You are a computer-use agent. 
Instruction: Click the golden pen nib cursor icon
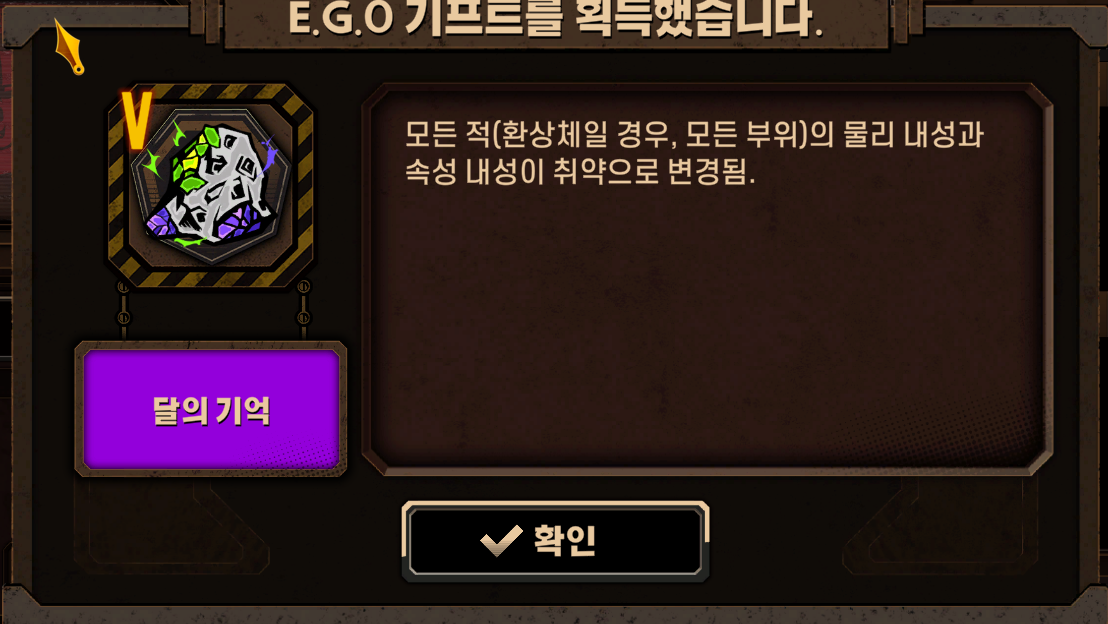[x=69, y=46]
